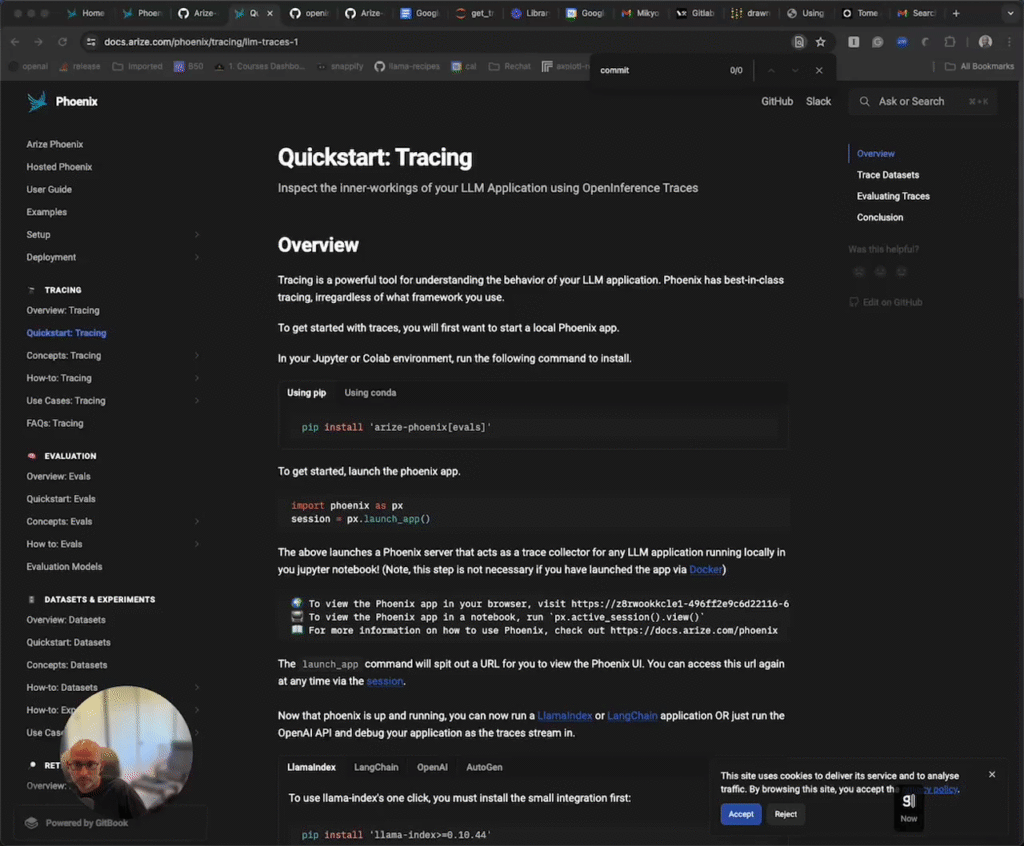Image resolution: width=1024 pixels, height=846 pixels.
Task: Select the OpenAI code tab
Action: [x=432, y=767]
